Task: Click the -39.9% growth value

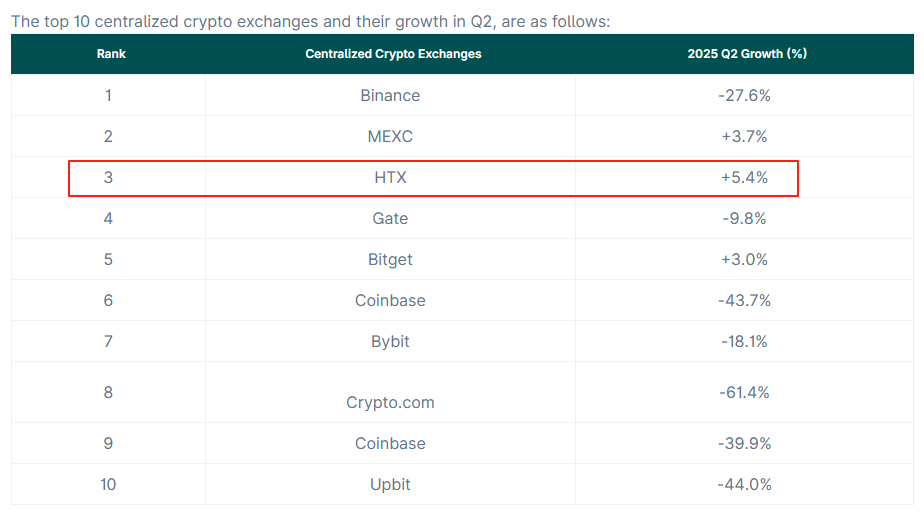Action: point(745,444)
